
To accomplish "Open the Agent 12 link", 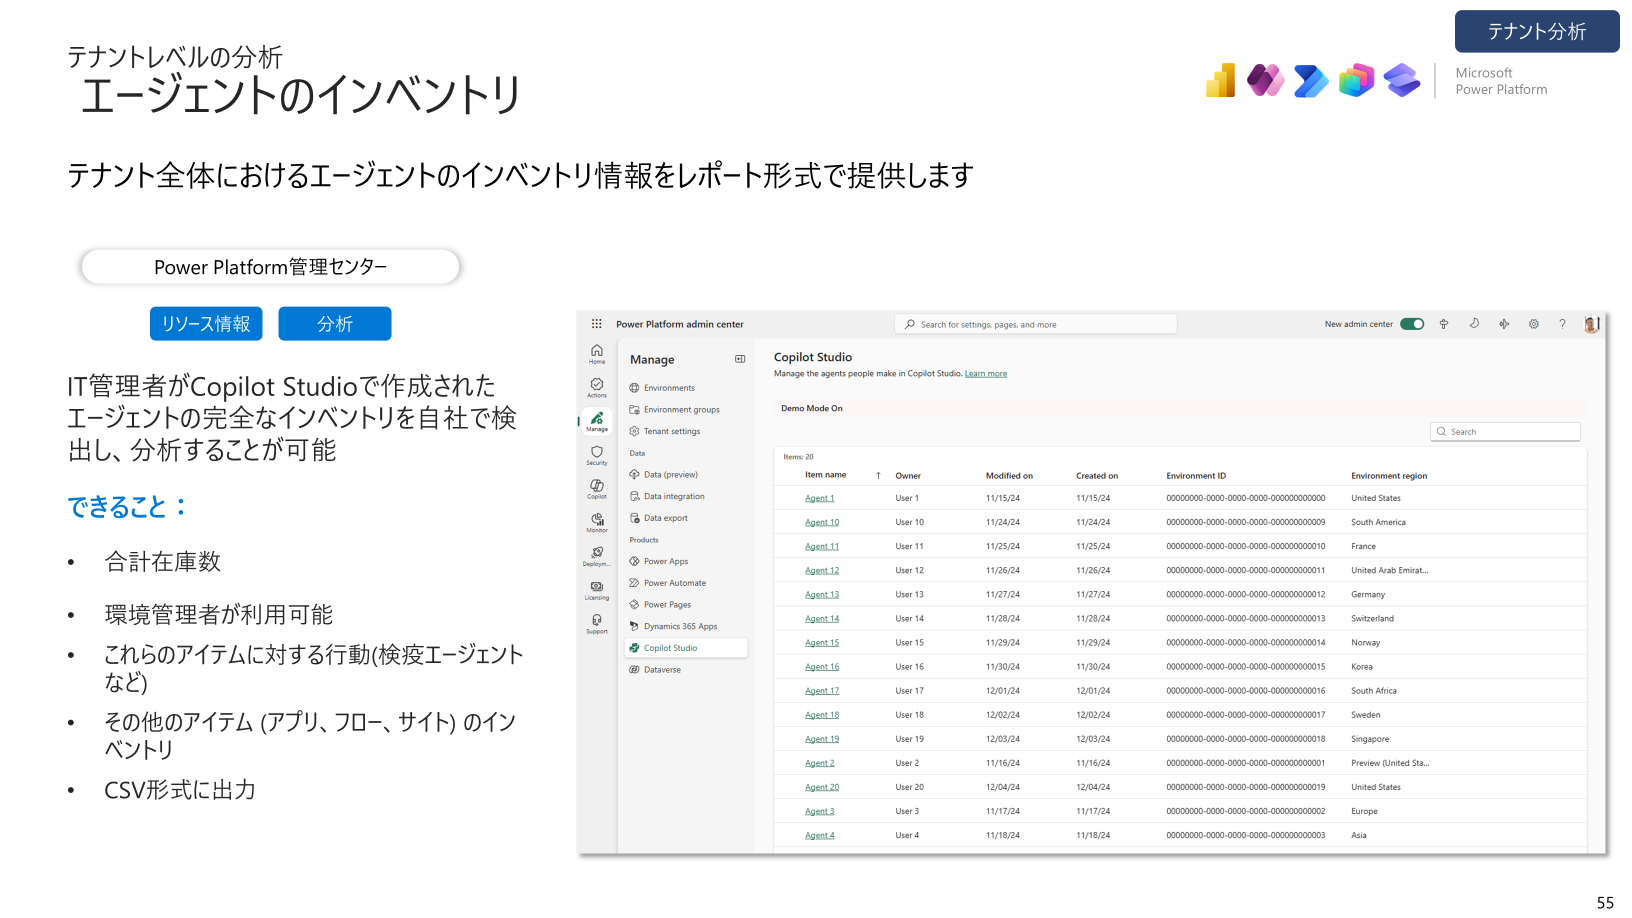I will 822,571.
